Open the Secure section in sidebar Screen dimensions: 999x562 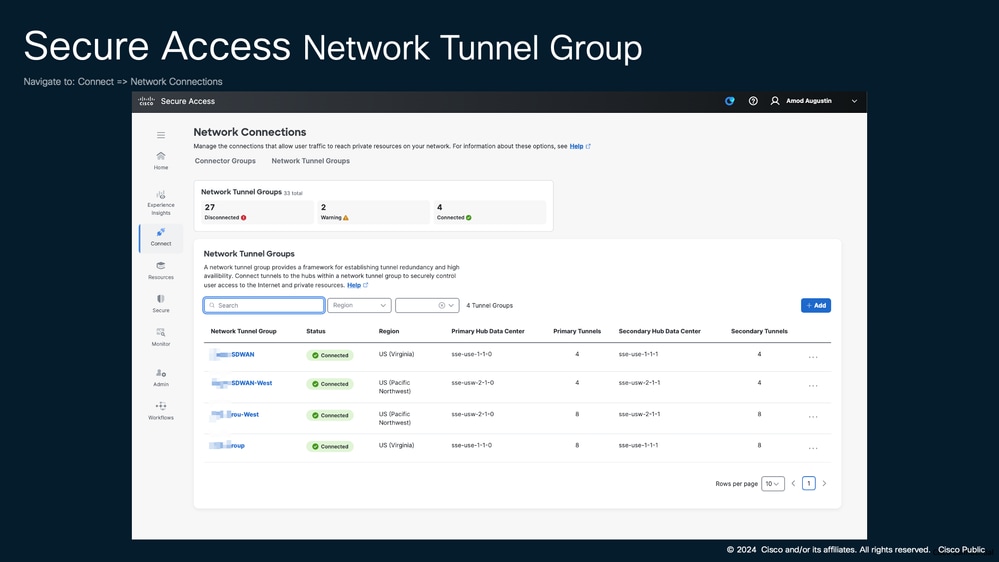point(161,304)
